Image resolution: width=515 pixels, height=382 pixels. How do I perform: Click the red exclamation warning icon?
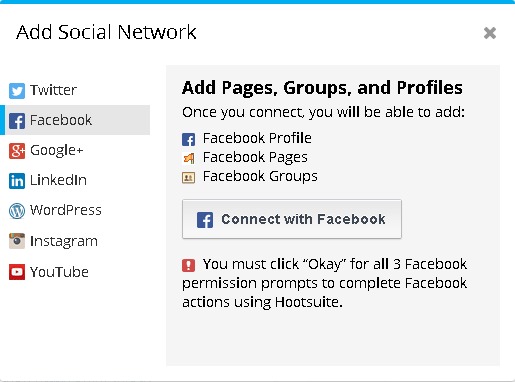[x=188, y=265]
